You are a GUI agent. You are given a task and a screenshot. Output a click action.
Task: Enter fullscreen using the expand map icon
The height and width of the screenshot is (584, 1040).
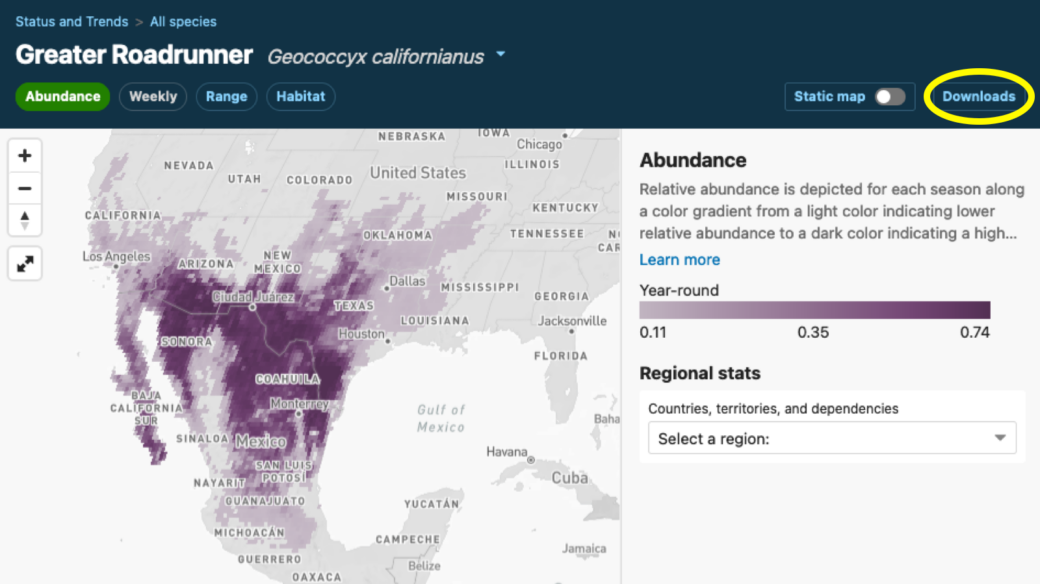click(24, 263)
